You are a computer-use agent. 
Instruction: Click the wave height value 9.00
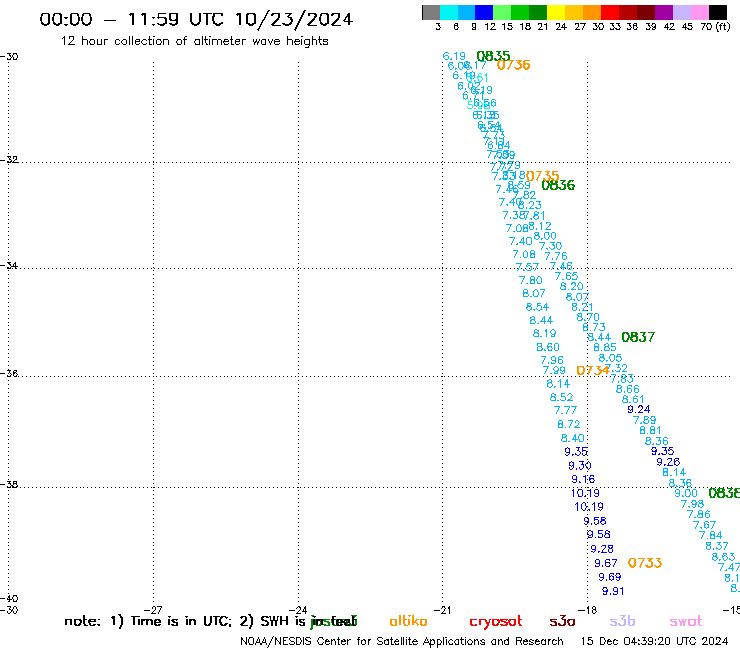pos(686,493)
